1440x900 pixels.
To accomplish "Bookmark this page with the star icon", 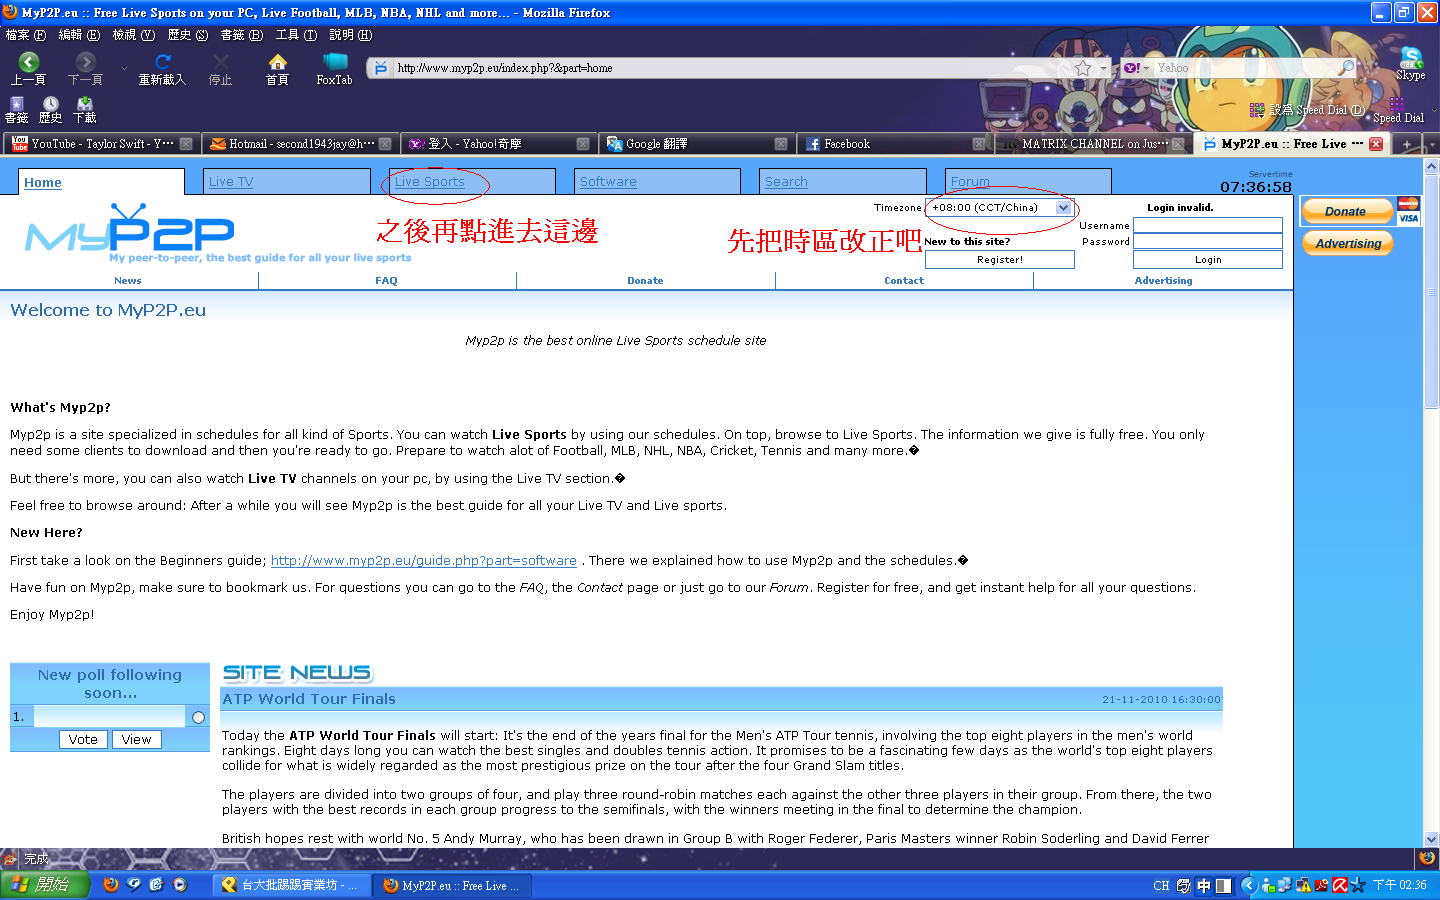I will pos(1083,68).
